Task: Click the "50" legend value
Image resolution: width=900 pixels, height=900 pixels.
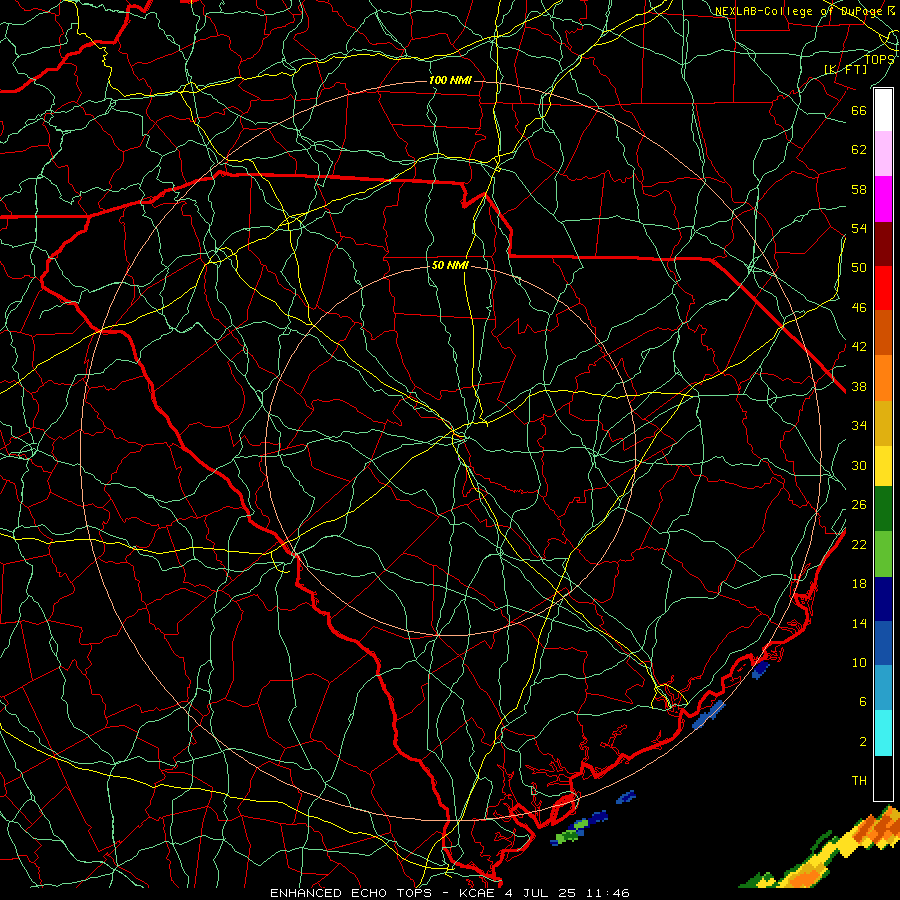Action: coord(859,268)
